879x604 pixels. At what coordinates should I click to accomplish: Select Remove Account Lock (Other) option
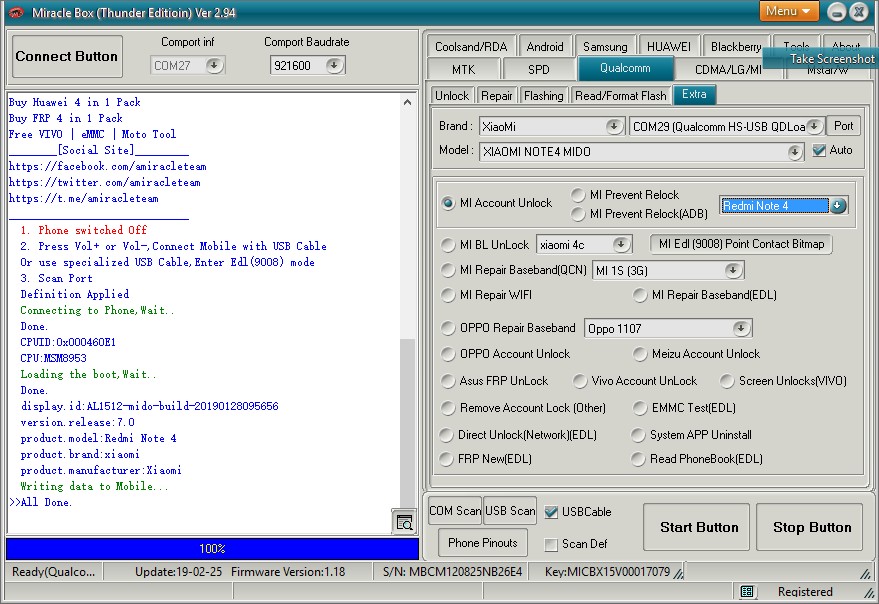447,408
